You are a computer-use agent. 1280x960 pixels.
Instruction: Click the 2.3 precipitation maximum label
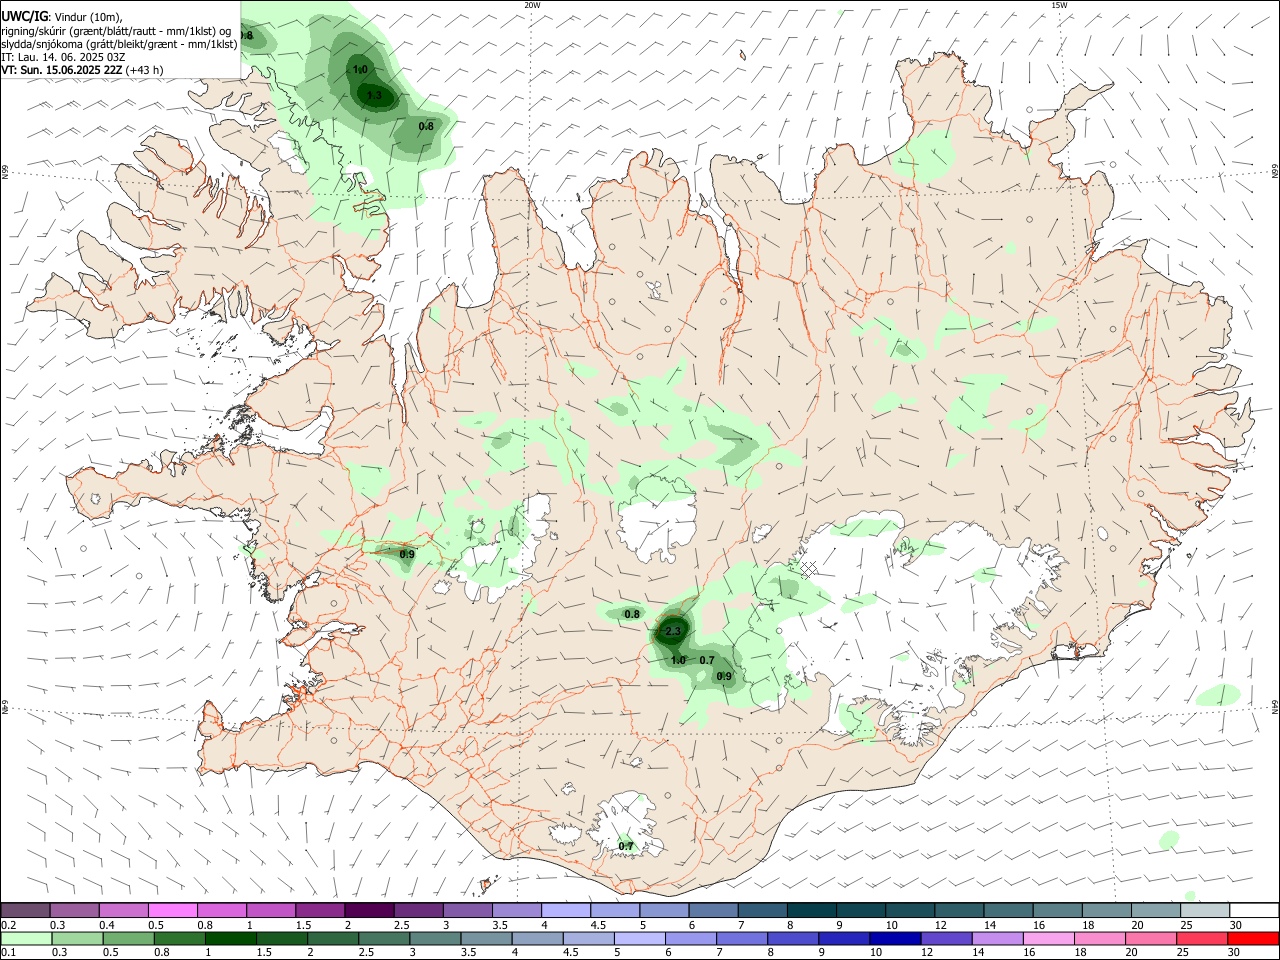click(673, 631)
